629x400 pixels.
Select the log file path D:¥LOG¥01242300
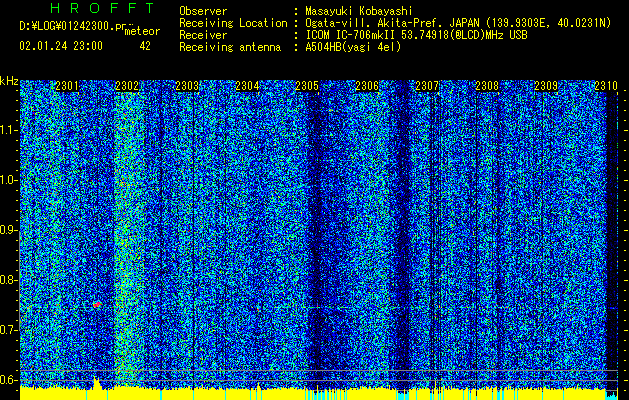[72, 26]
